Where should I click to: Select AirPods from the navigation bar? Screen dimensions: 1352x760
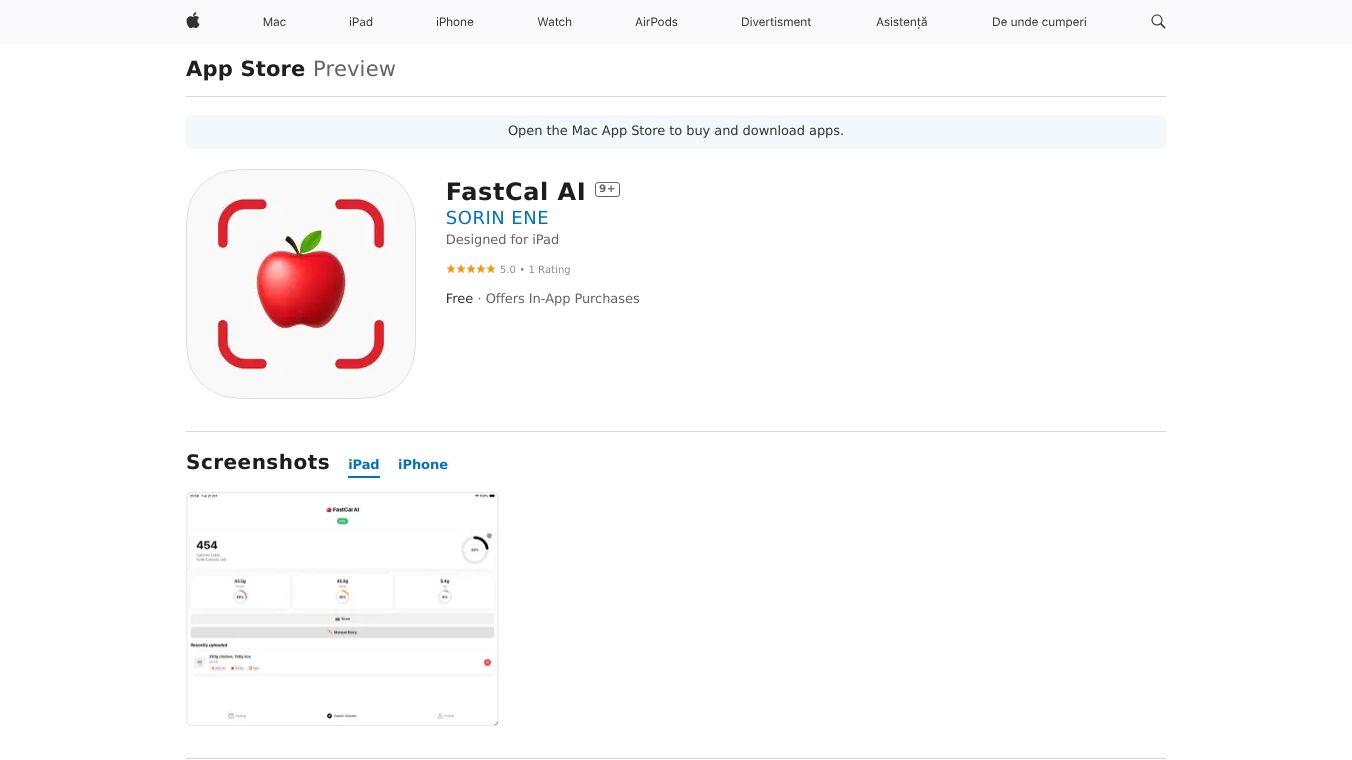click(656, 22)
